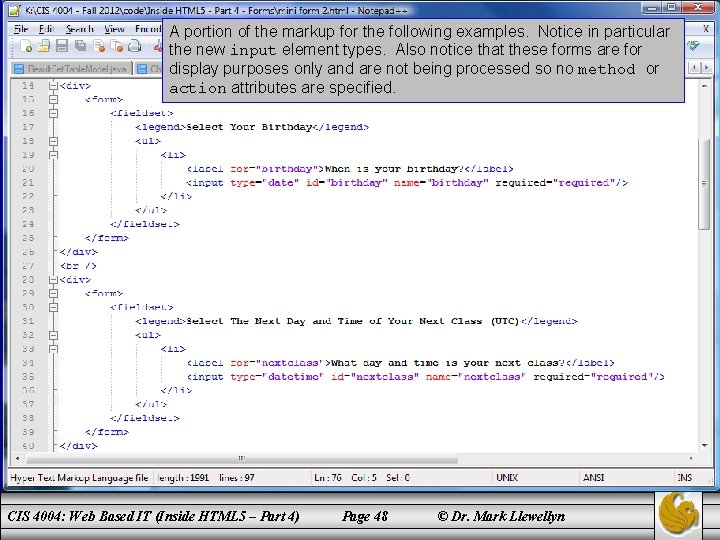
Task: Click the horizontal scrollbar left arrow
Action: [x=17, y=458]
